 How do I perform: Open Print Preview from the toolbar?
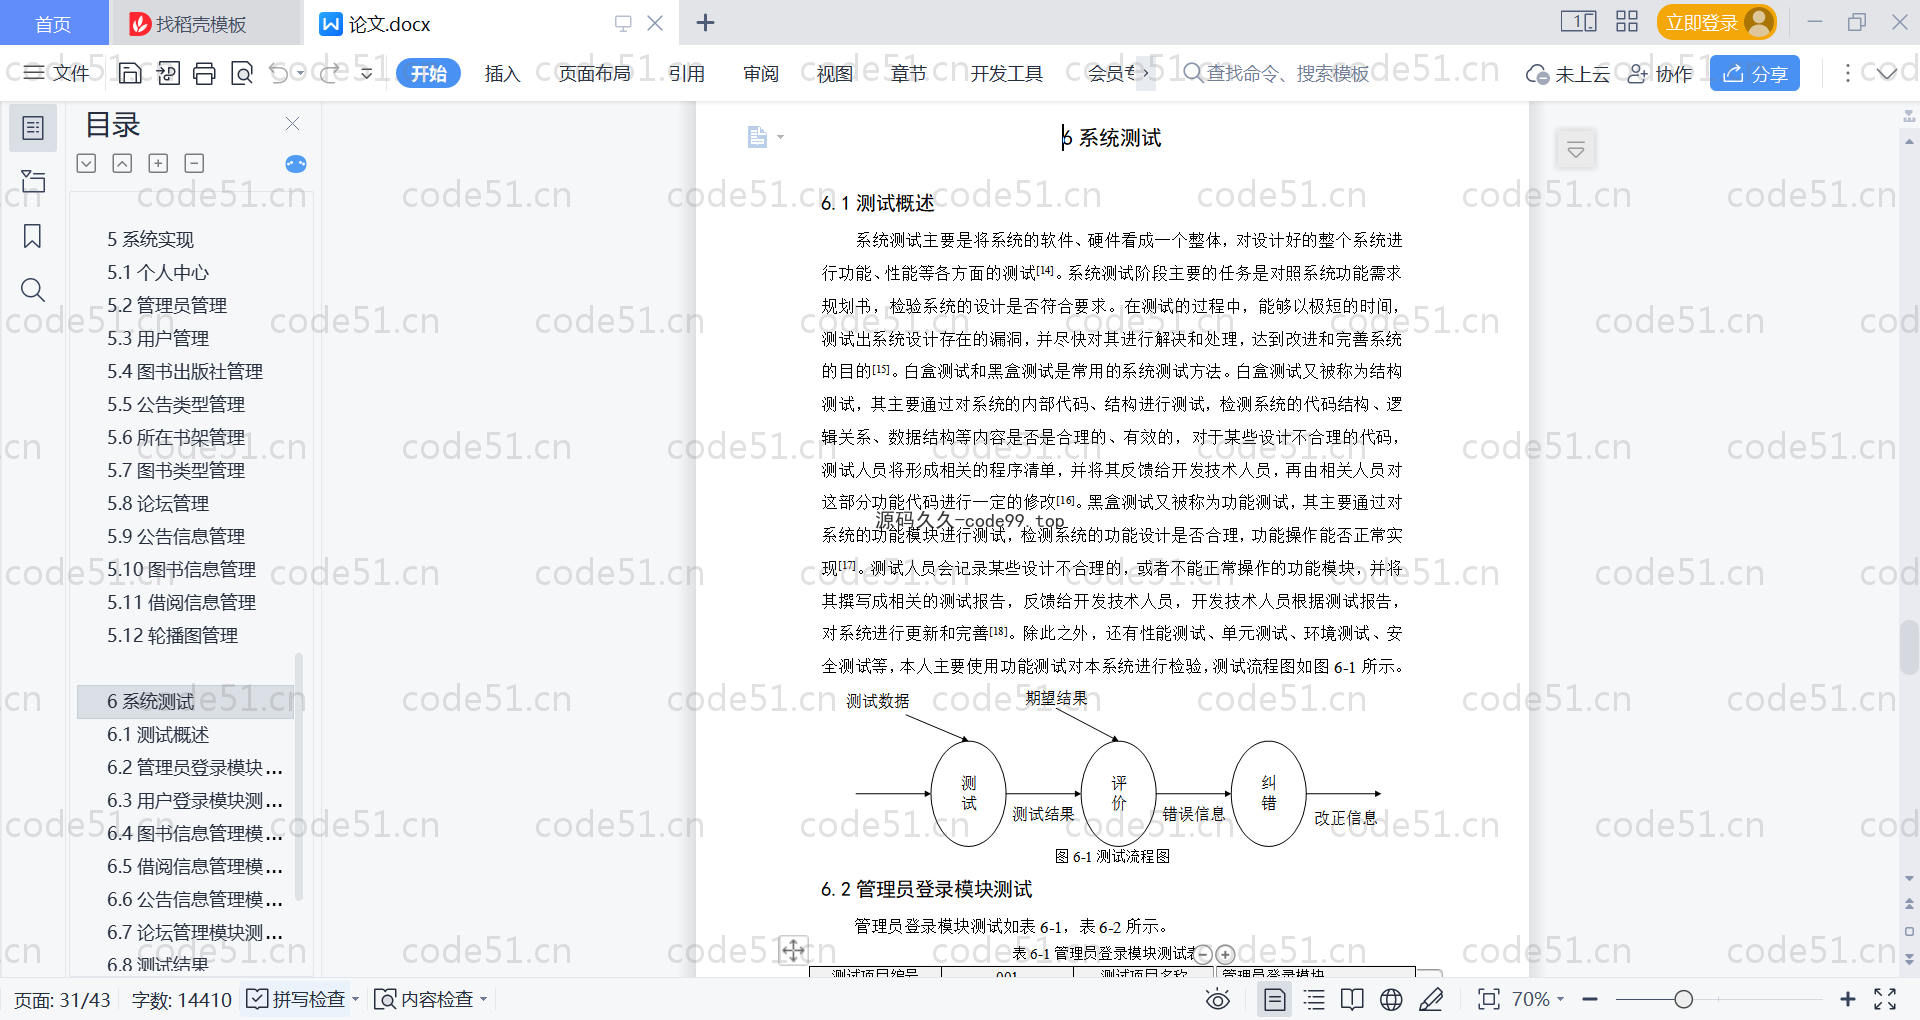(241, 73)
